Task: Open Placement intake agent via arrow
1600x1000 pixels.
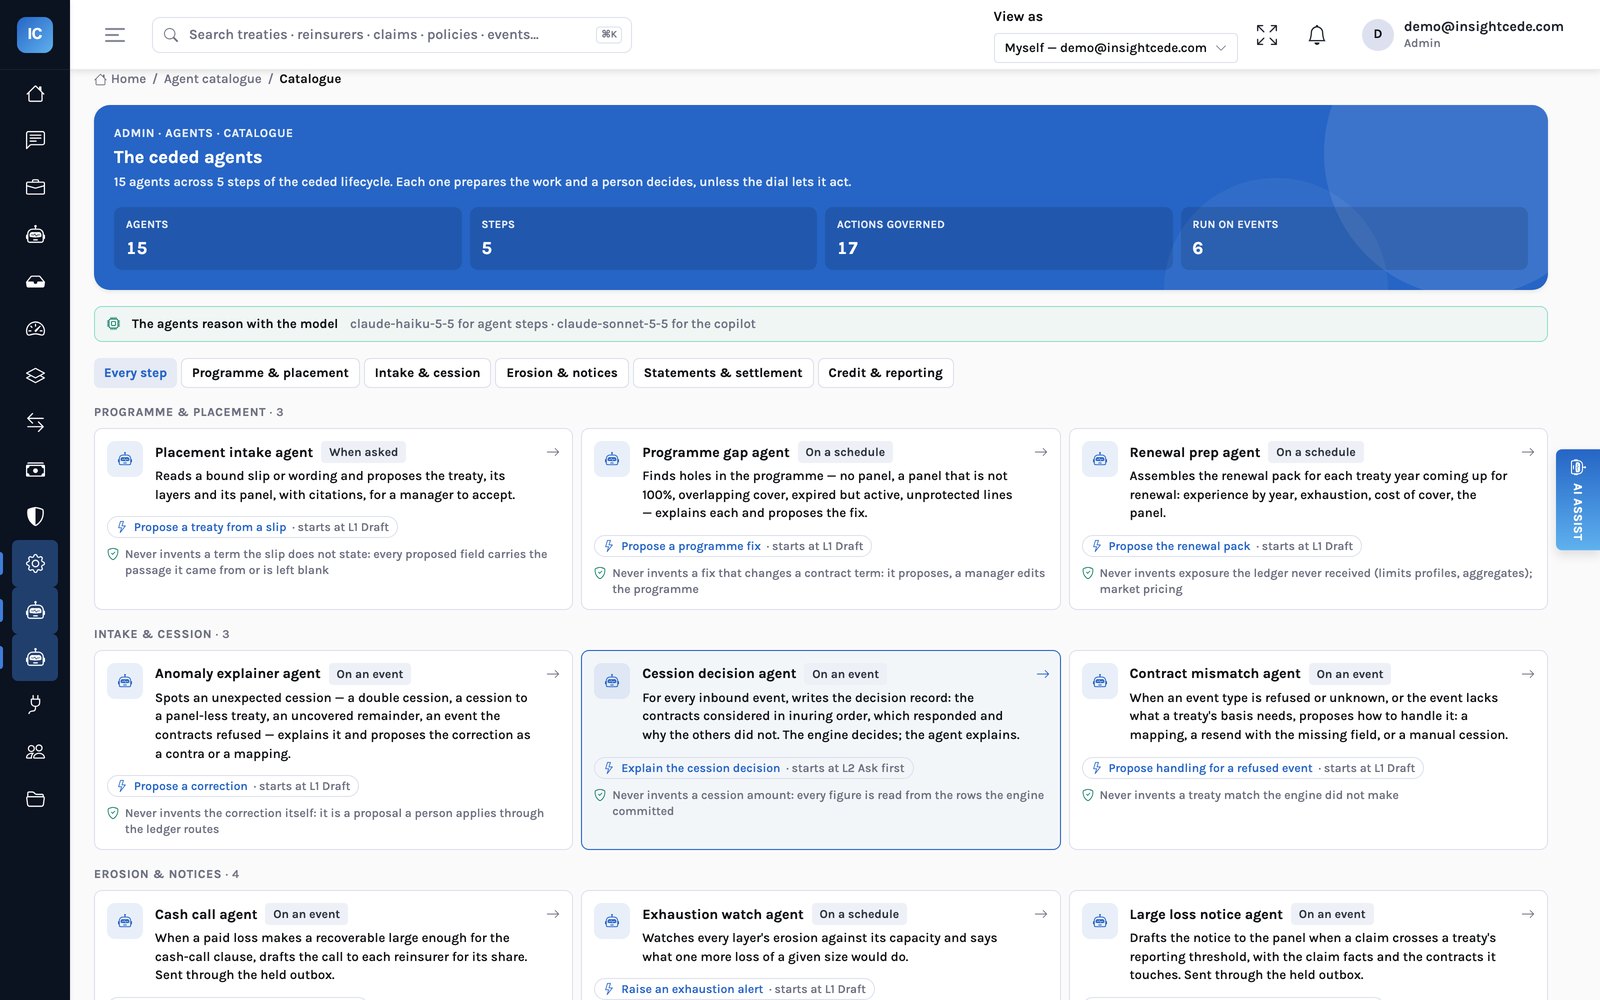Action: pyautogui.click(x=553, y=452)
